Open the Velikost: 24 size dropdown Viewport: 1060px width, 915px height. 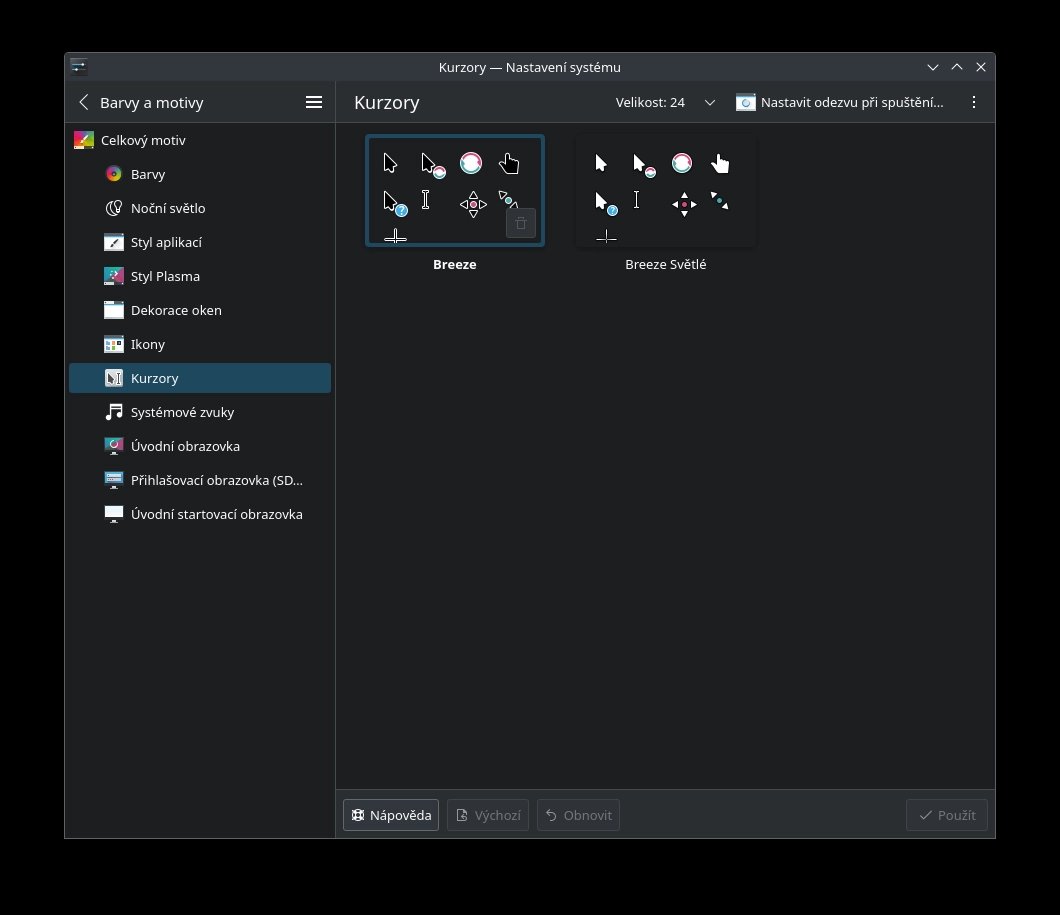coord(665,102)
